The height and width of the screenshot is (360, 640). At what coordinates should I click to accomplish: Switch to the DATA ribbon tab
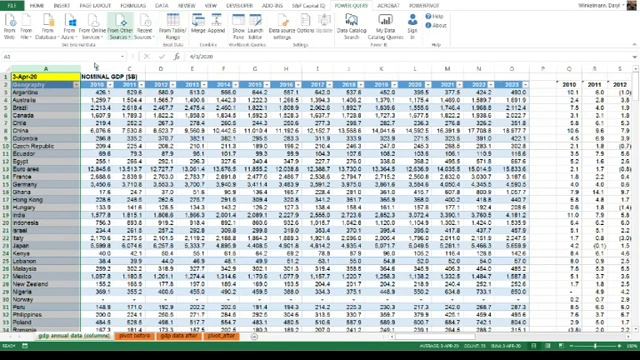click(x=162, y=6)
